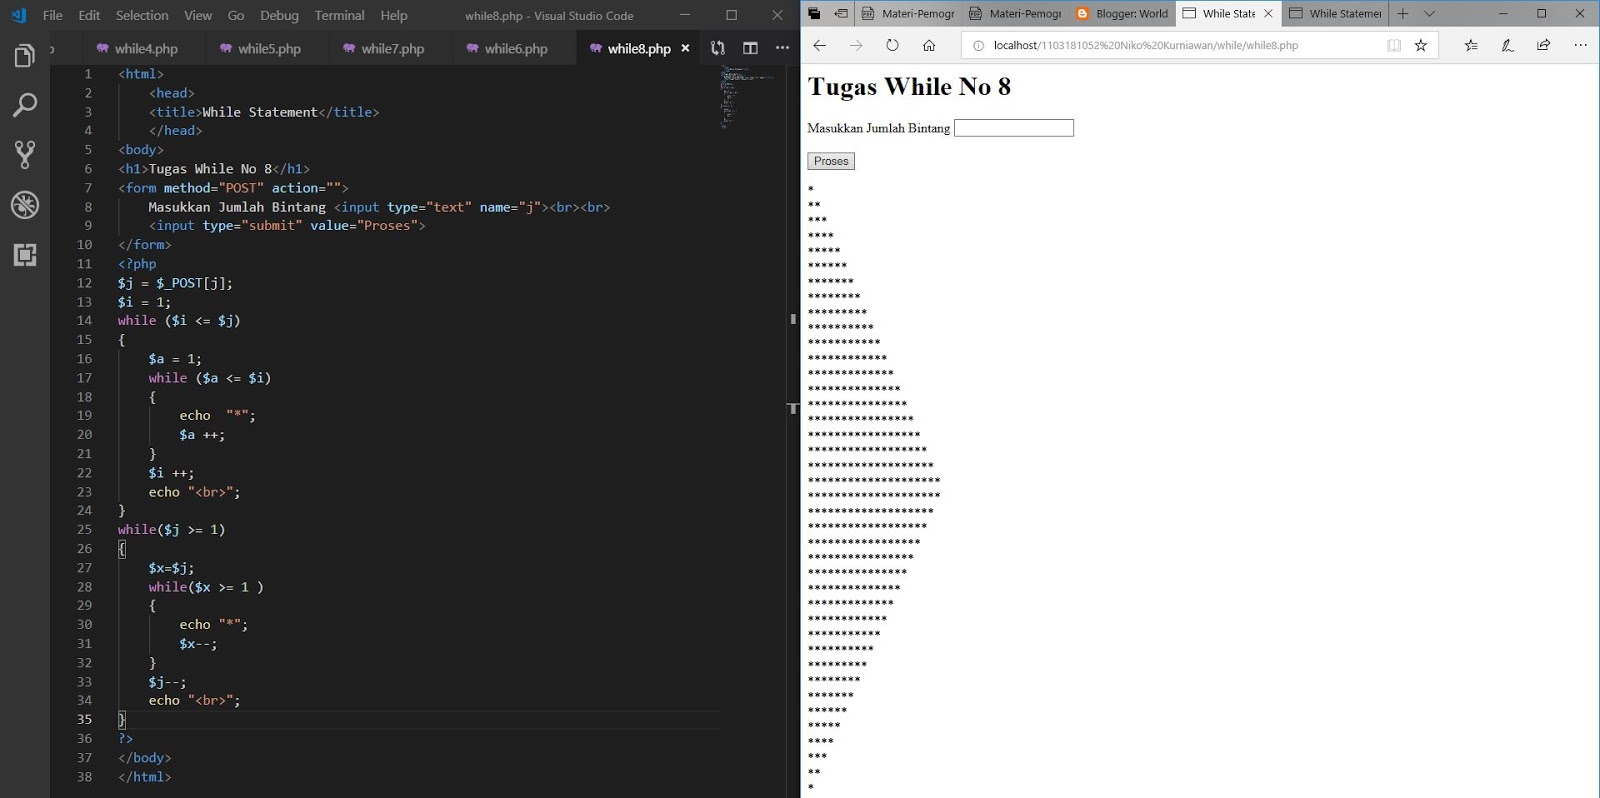This screenshot has height=798, width=1600.
Task: Click the code minimap in VS Code
Action: click(750, 98)
